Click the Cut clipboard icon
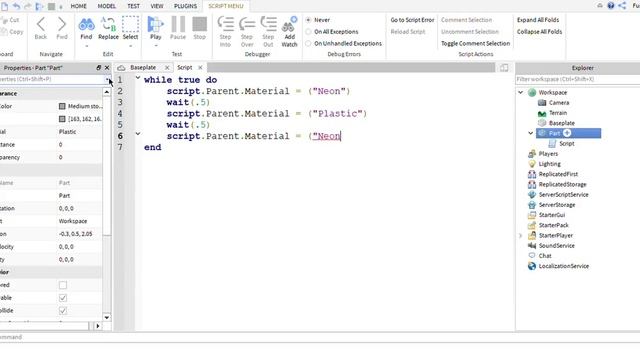The width and height of the screenshot is (640, 360). point(4,20)
